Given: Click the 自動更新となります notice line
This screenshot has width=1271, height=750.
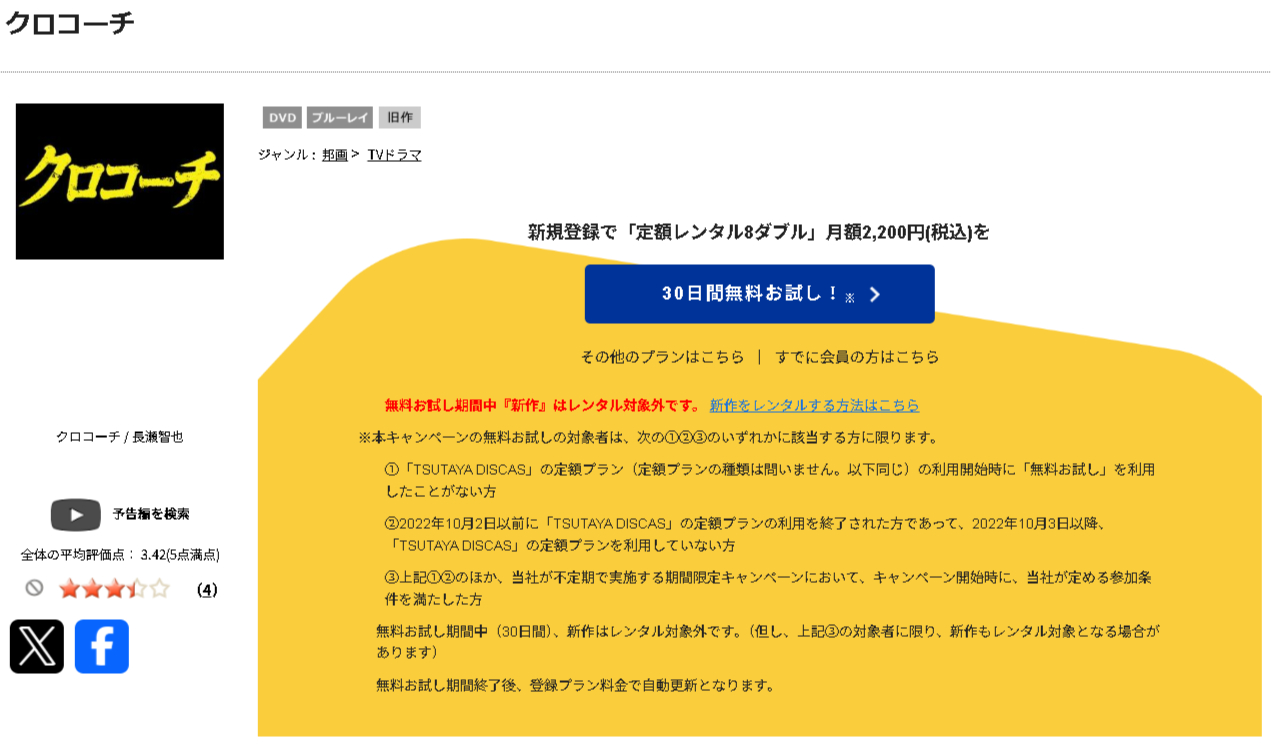Looking at the screenshot, I should (x=576, y=685).
